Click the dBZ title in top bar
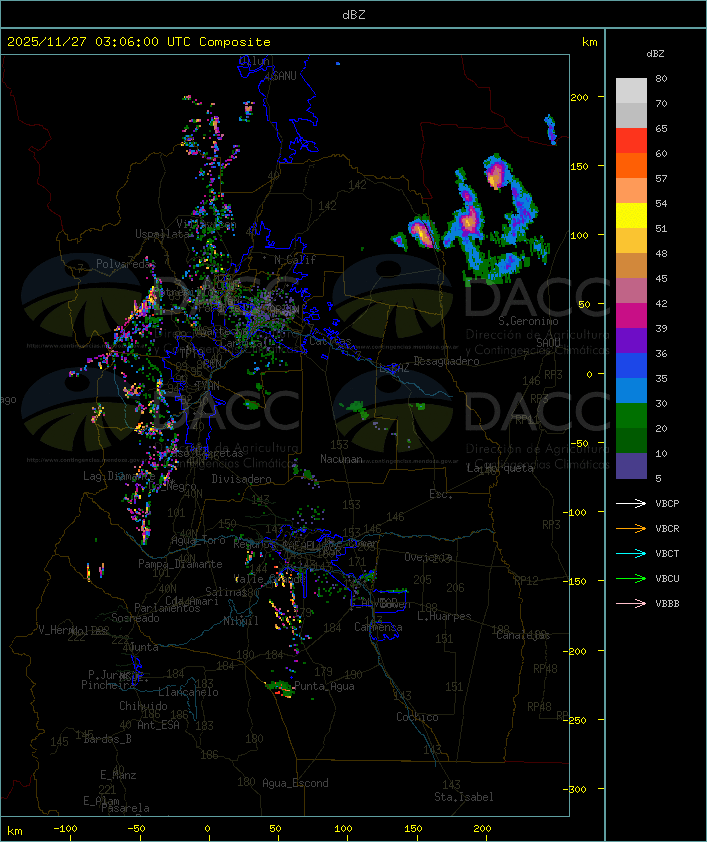This screenshot has width=707, height=842. click(x=354, y=14)
